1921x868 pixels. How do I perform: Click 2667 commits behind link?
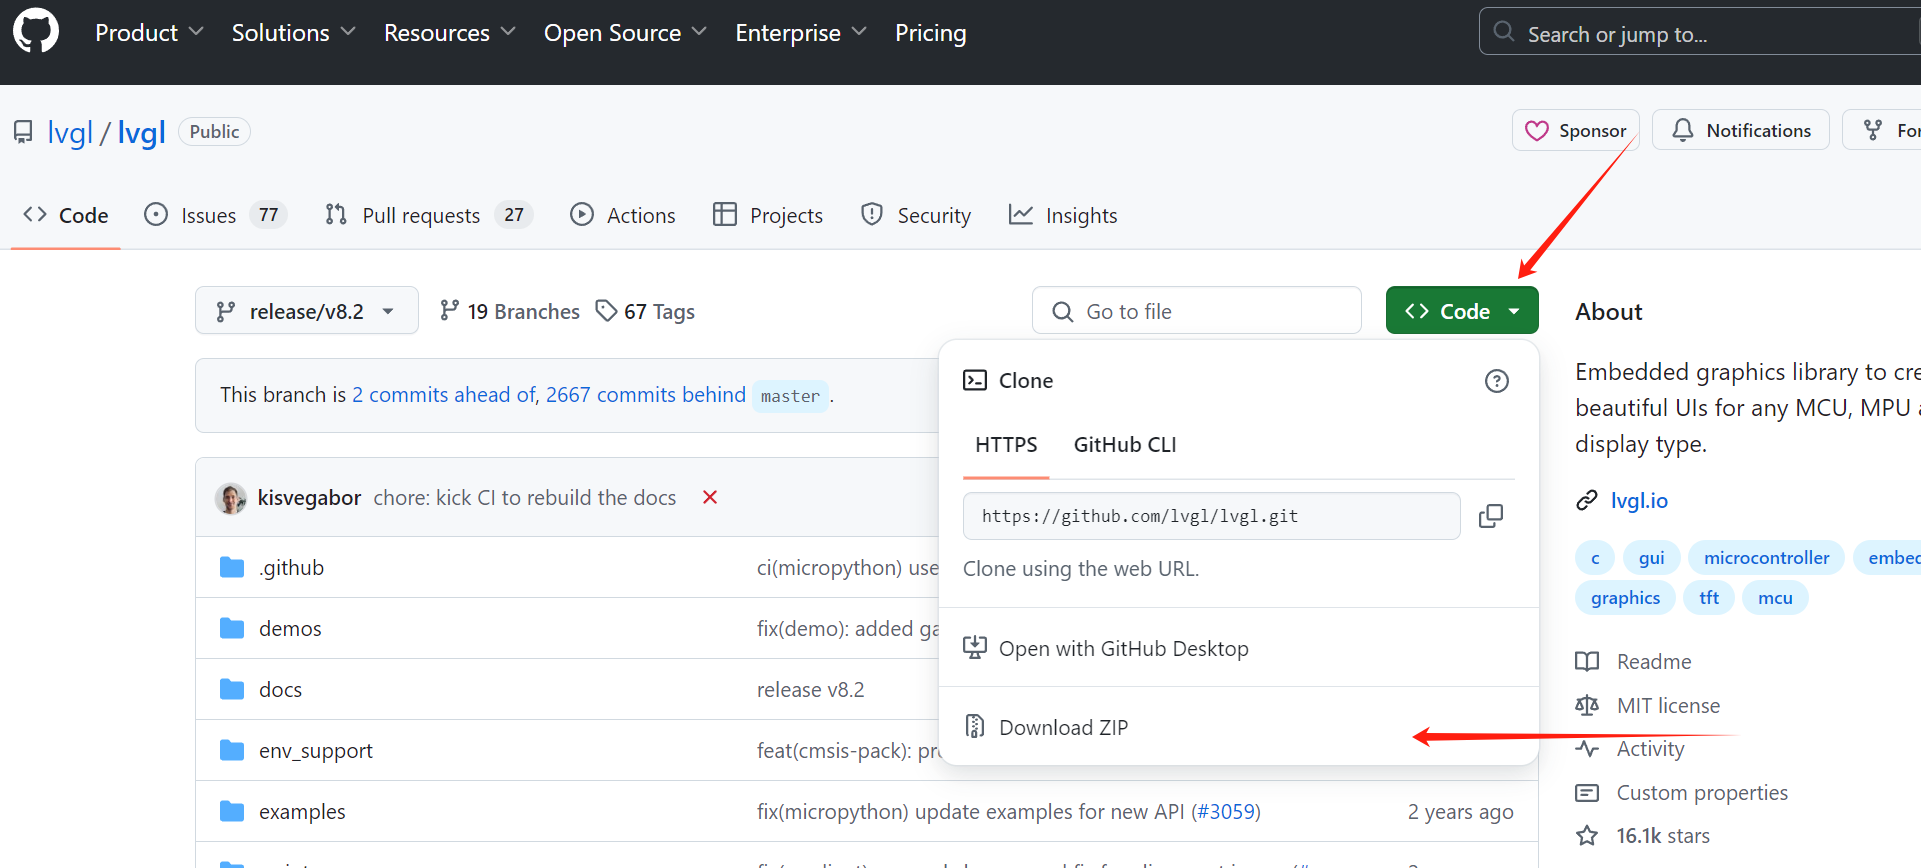tap(646, 395)
